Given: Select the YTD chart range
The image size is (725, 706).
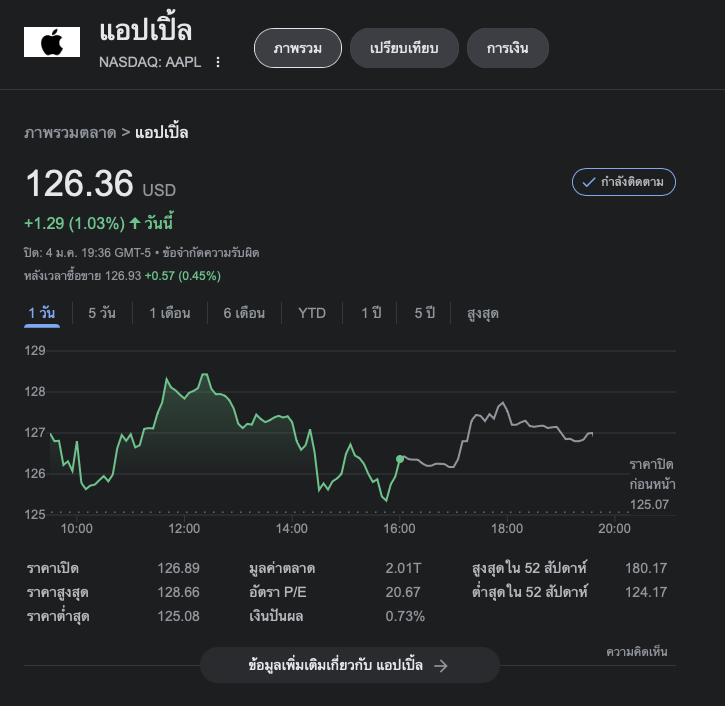Looking at the screenshot, I should click(x=312, y=313).
